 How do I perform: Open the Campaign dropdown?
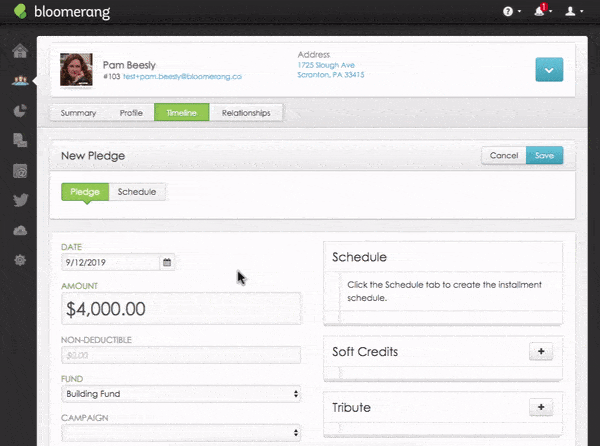coord(181,433)
